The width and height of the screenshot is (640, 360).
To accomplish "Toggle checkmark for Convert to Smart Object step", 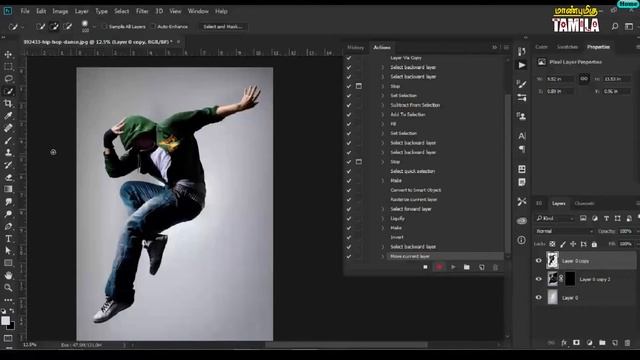I will [349, 190].
